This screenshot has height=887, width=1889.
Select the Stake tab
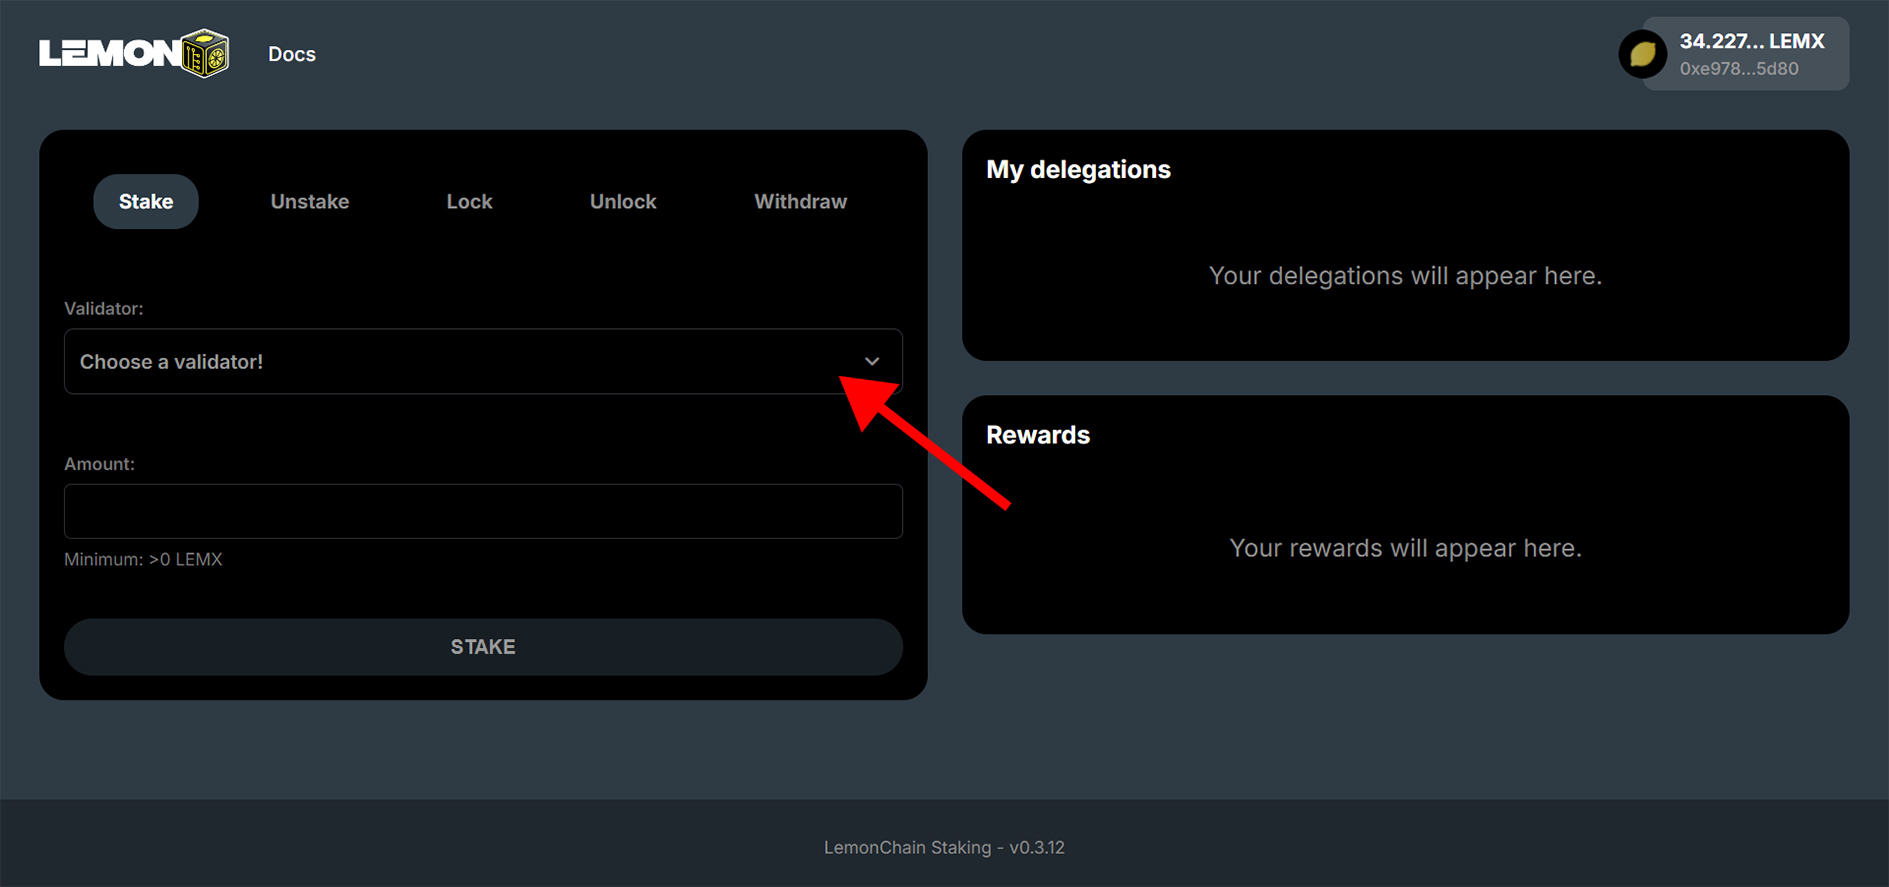coord(146,201)
